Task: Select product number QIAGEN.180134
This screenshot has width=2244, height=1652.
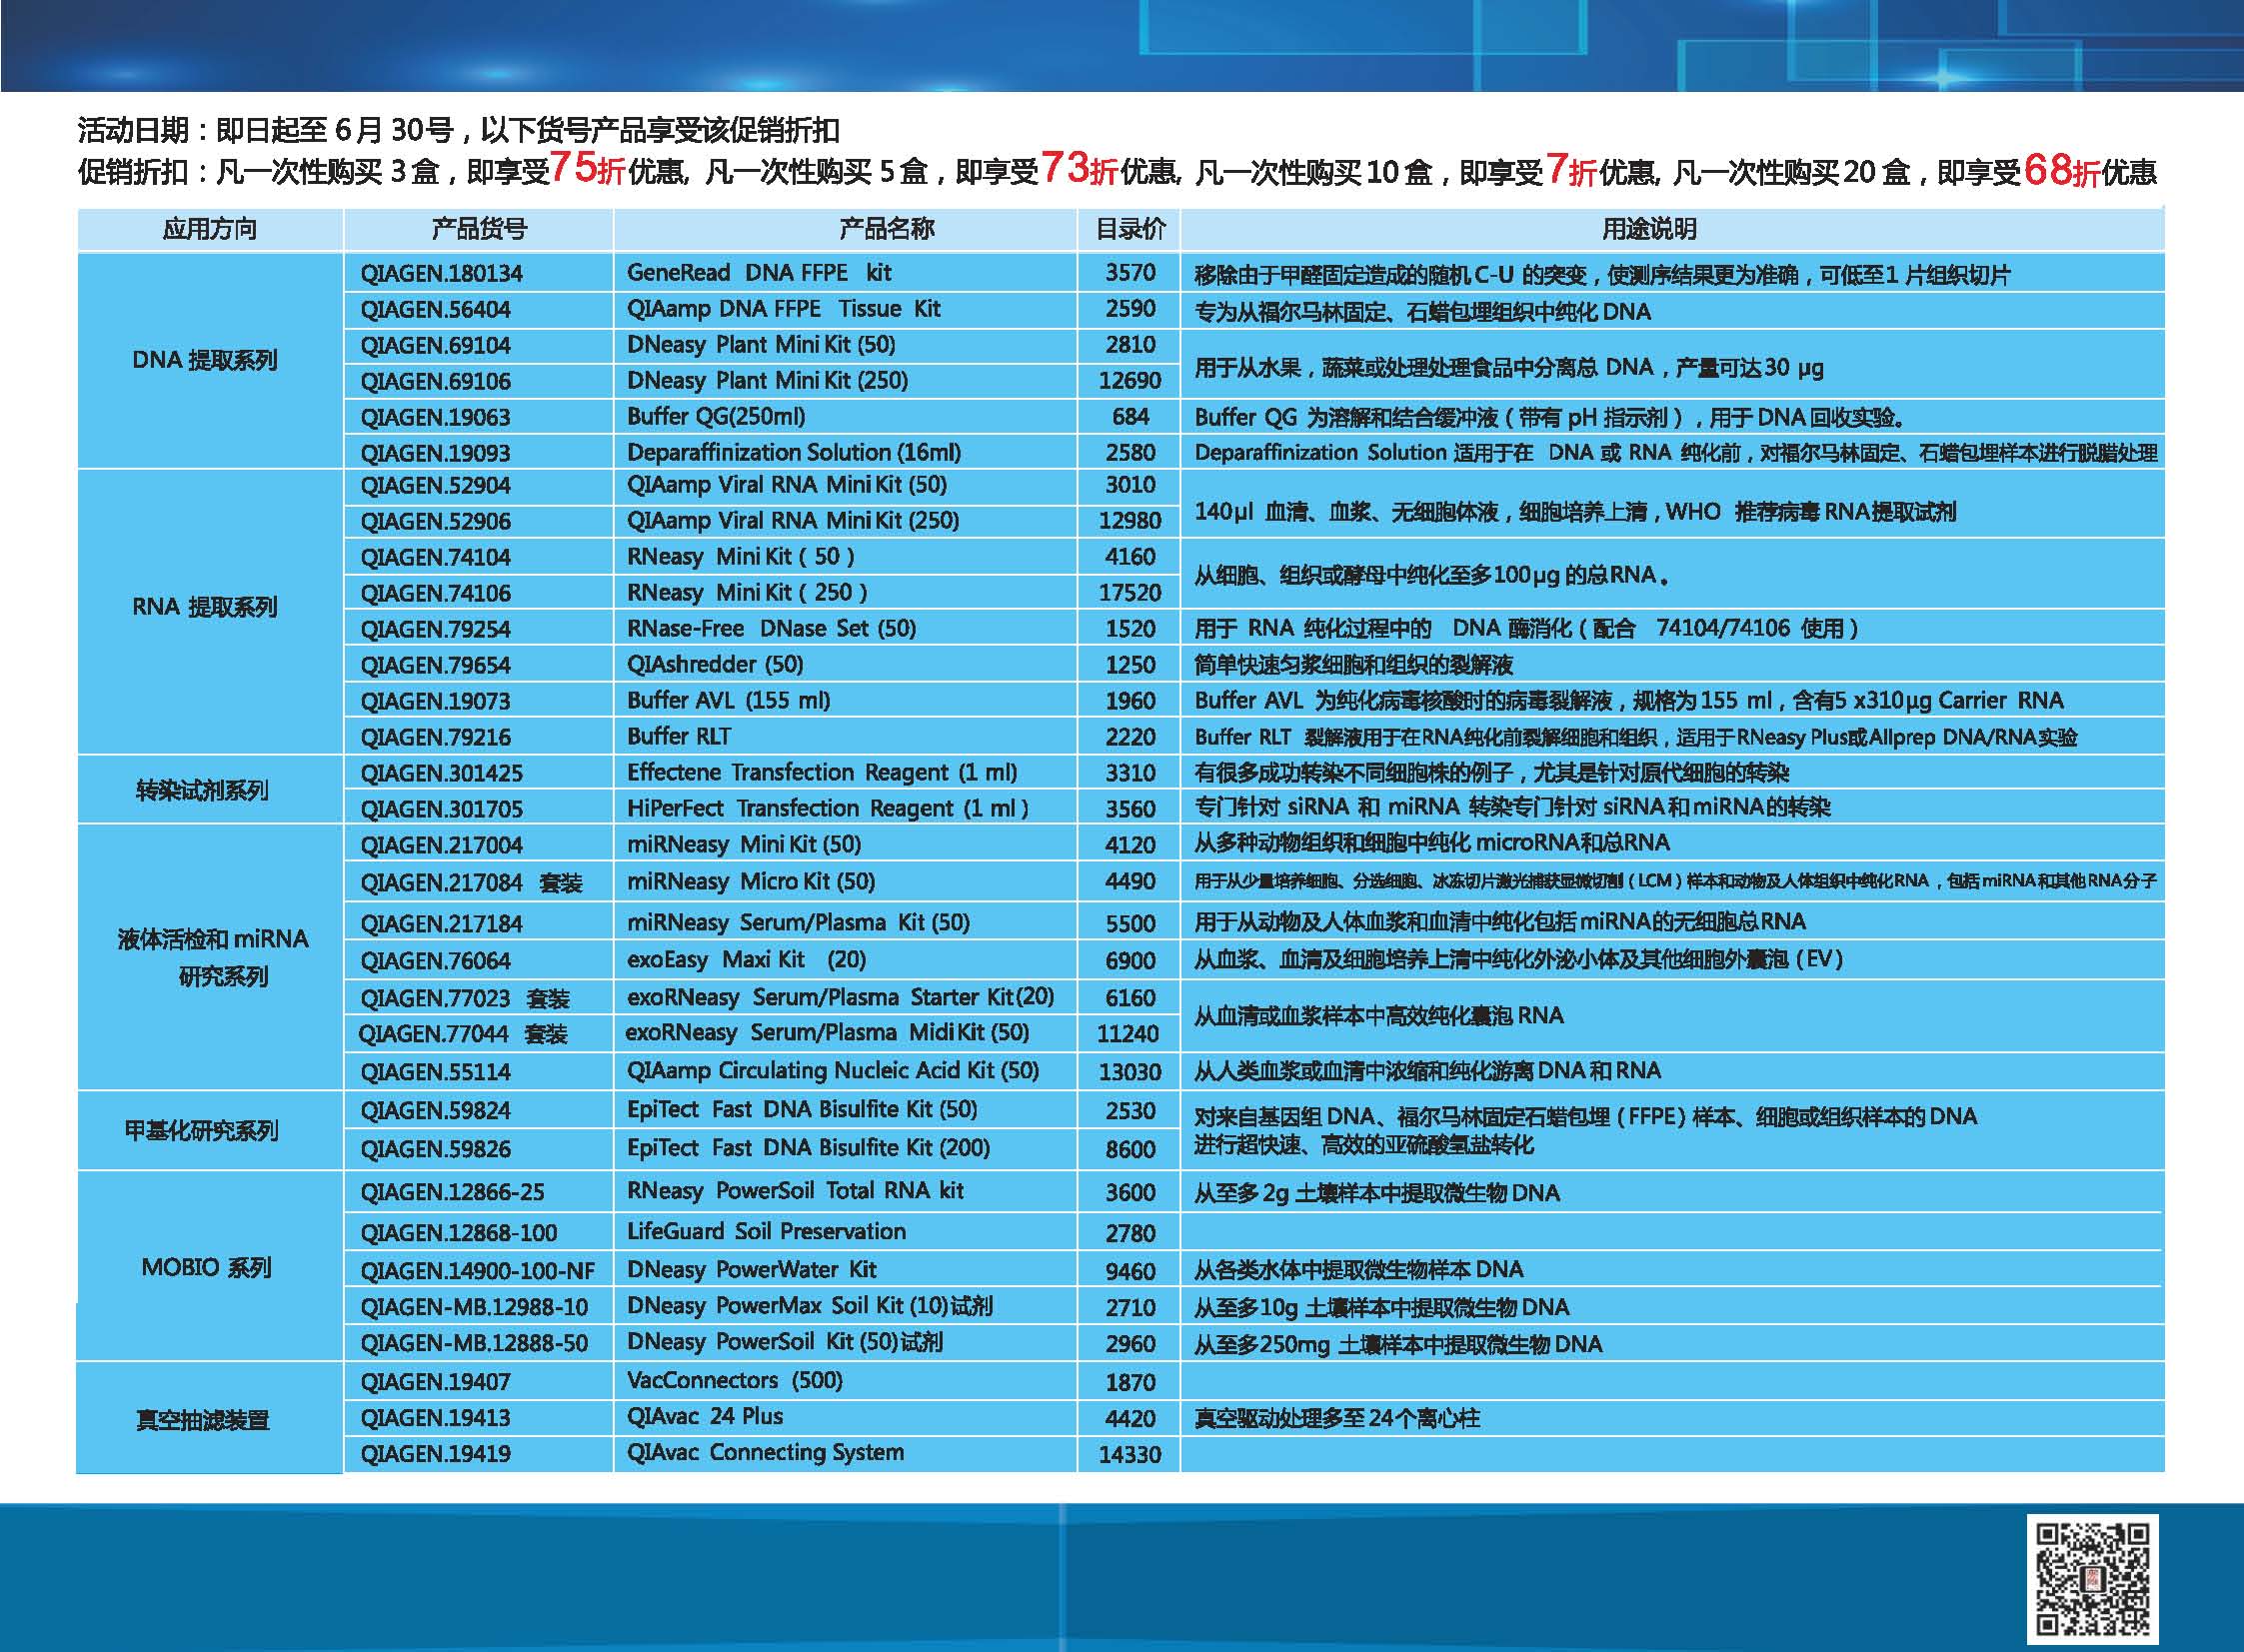Action: click(x=442, y=273)
